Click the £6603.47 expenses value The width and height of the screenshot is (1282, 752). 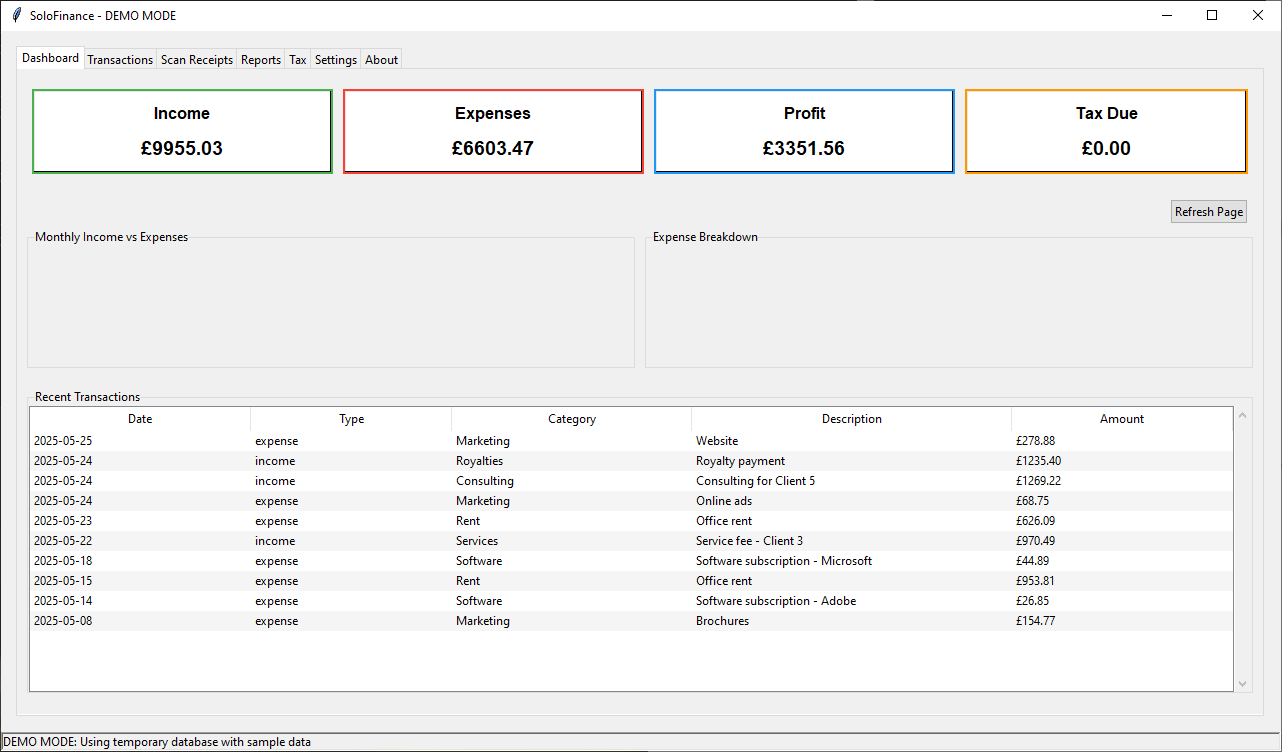(x=493, y=149)
